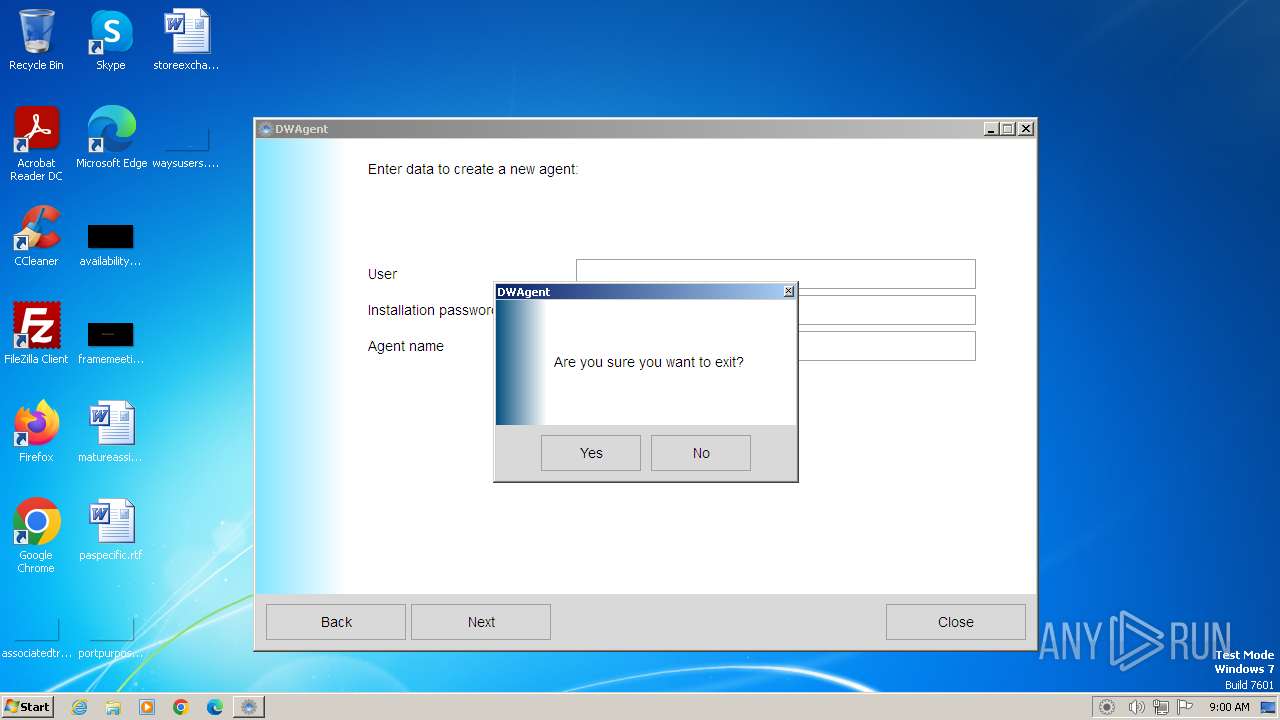1280x720 pixels.
Task: Open File Explorer from the taskbar
Action: [x=113, y=707]
